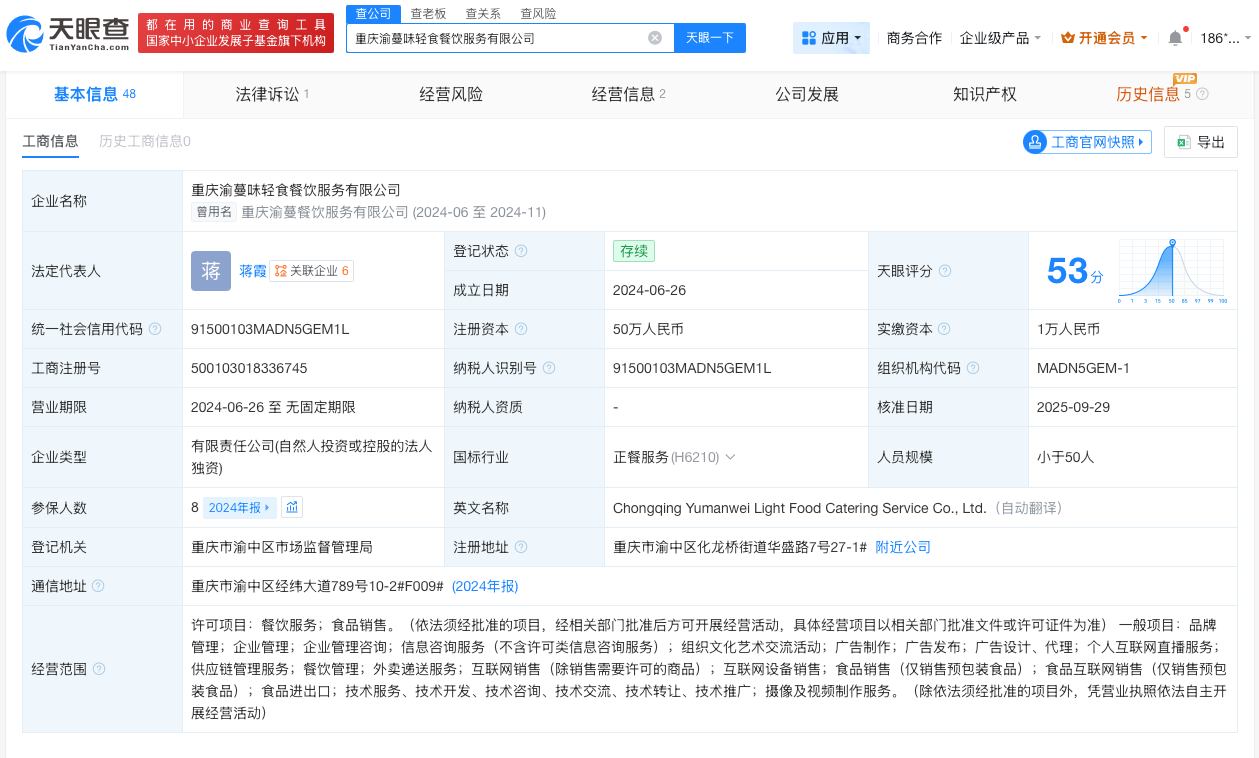Expand the 正餐服务 (H6210) industry dropdown

coord(730,457)
